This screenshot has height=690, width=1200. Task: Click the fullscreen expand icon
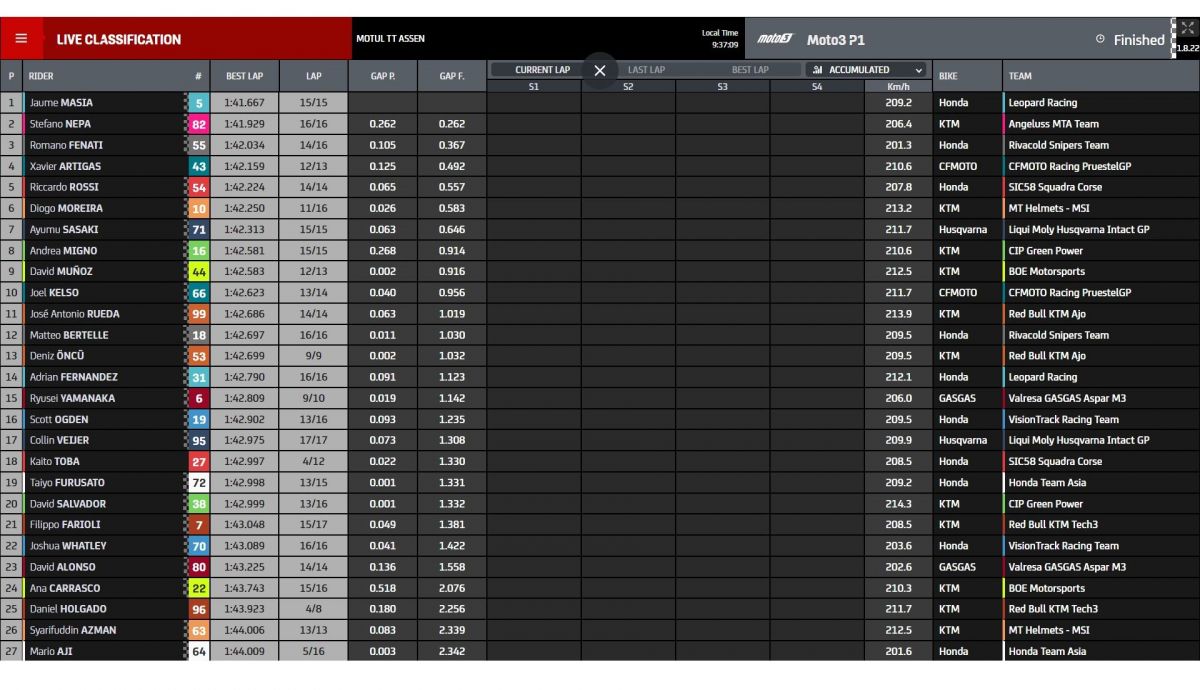point(1187,29)
